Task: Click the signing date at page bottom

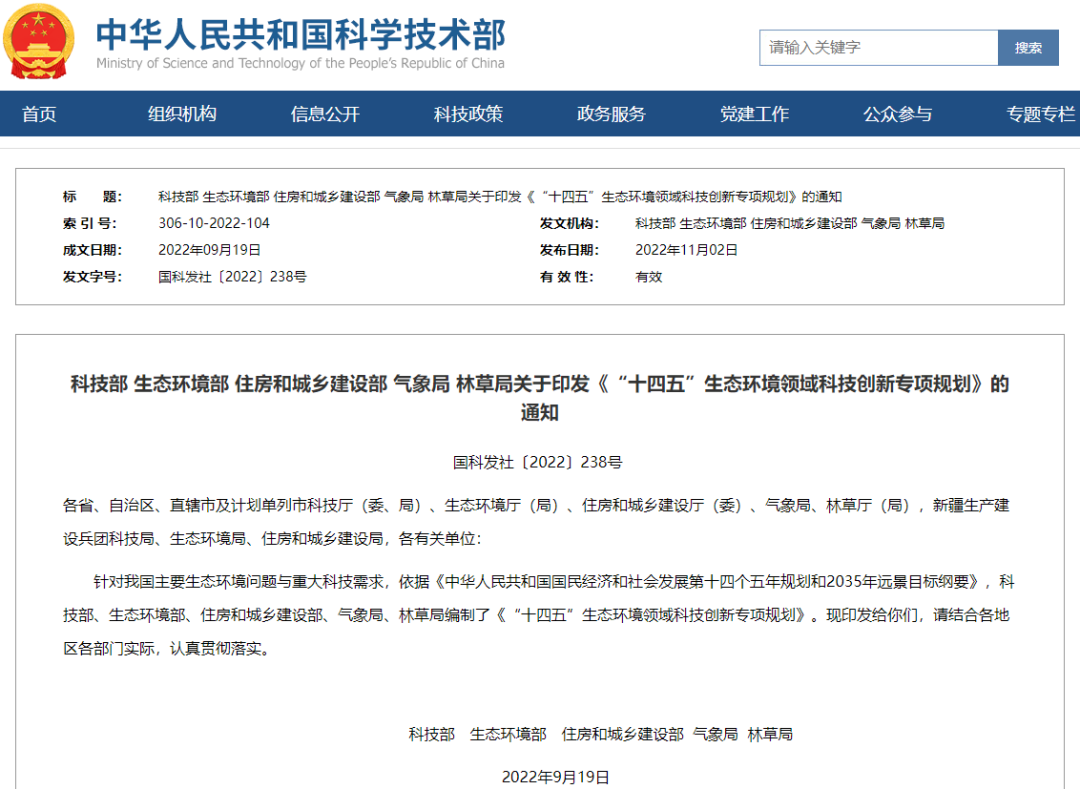Action: pyautogui.click(x=555, y=776)
